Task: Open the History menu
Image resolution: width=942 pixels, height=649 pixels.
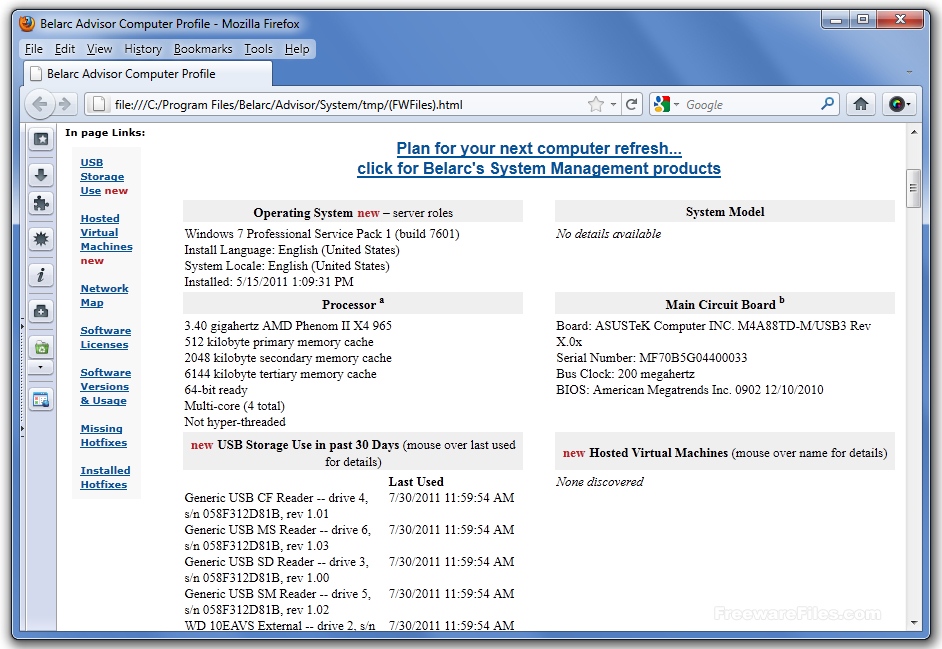Action: tap(143, 49)
